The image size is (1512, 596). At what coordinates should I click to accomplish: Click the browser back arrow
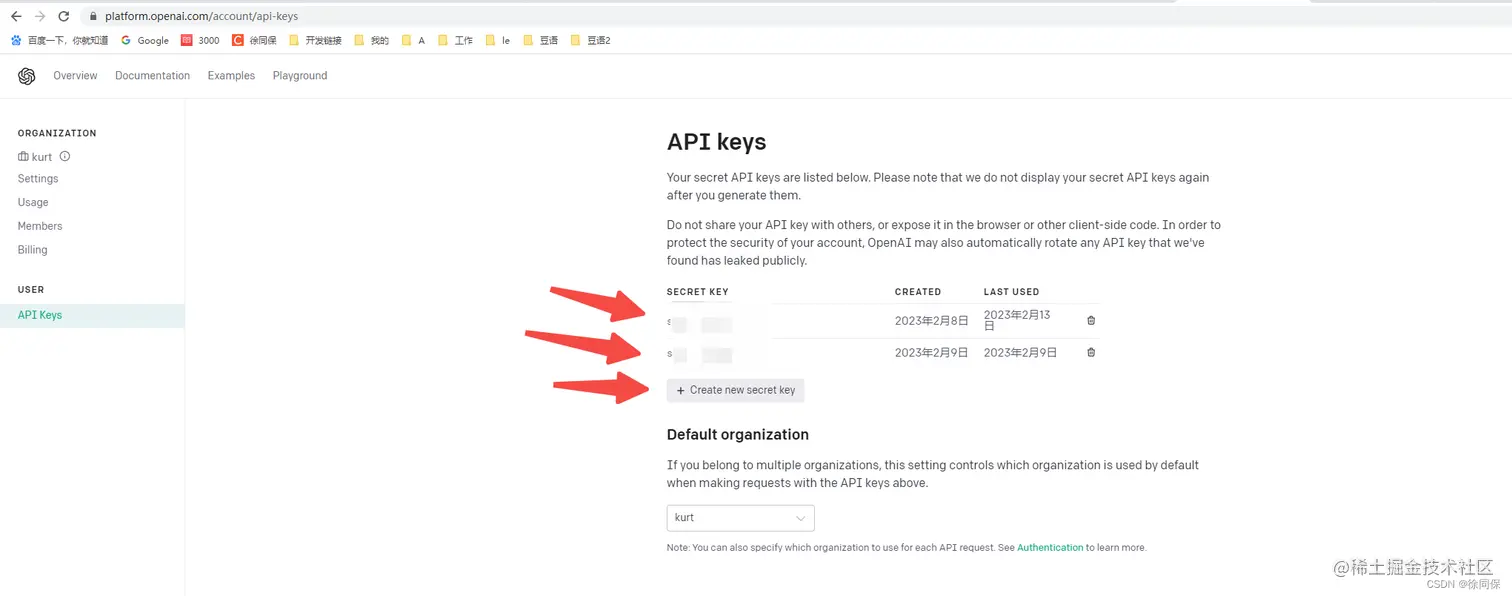coord(16,16)
